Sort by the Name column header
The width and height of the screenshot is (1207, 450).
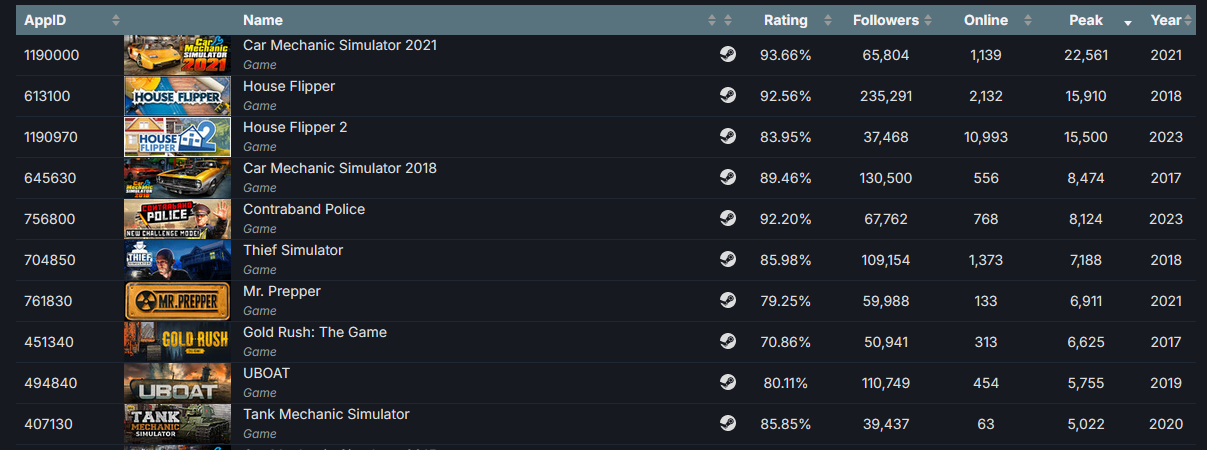(x=263, y=20)
